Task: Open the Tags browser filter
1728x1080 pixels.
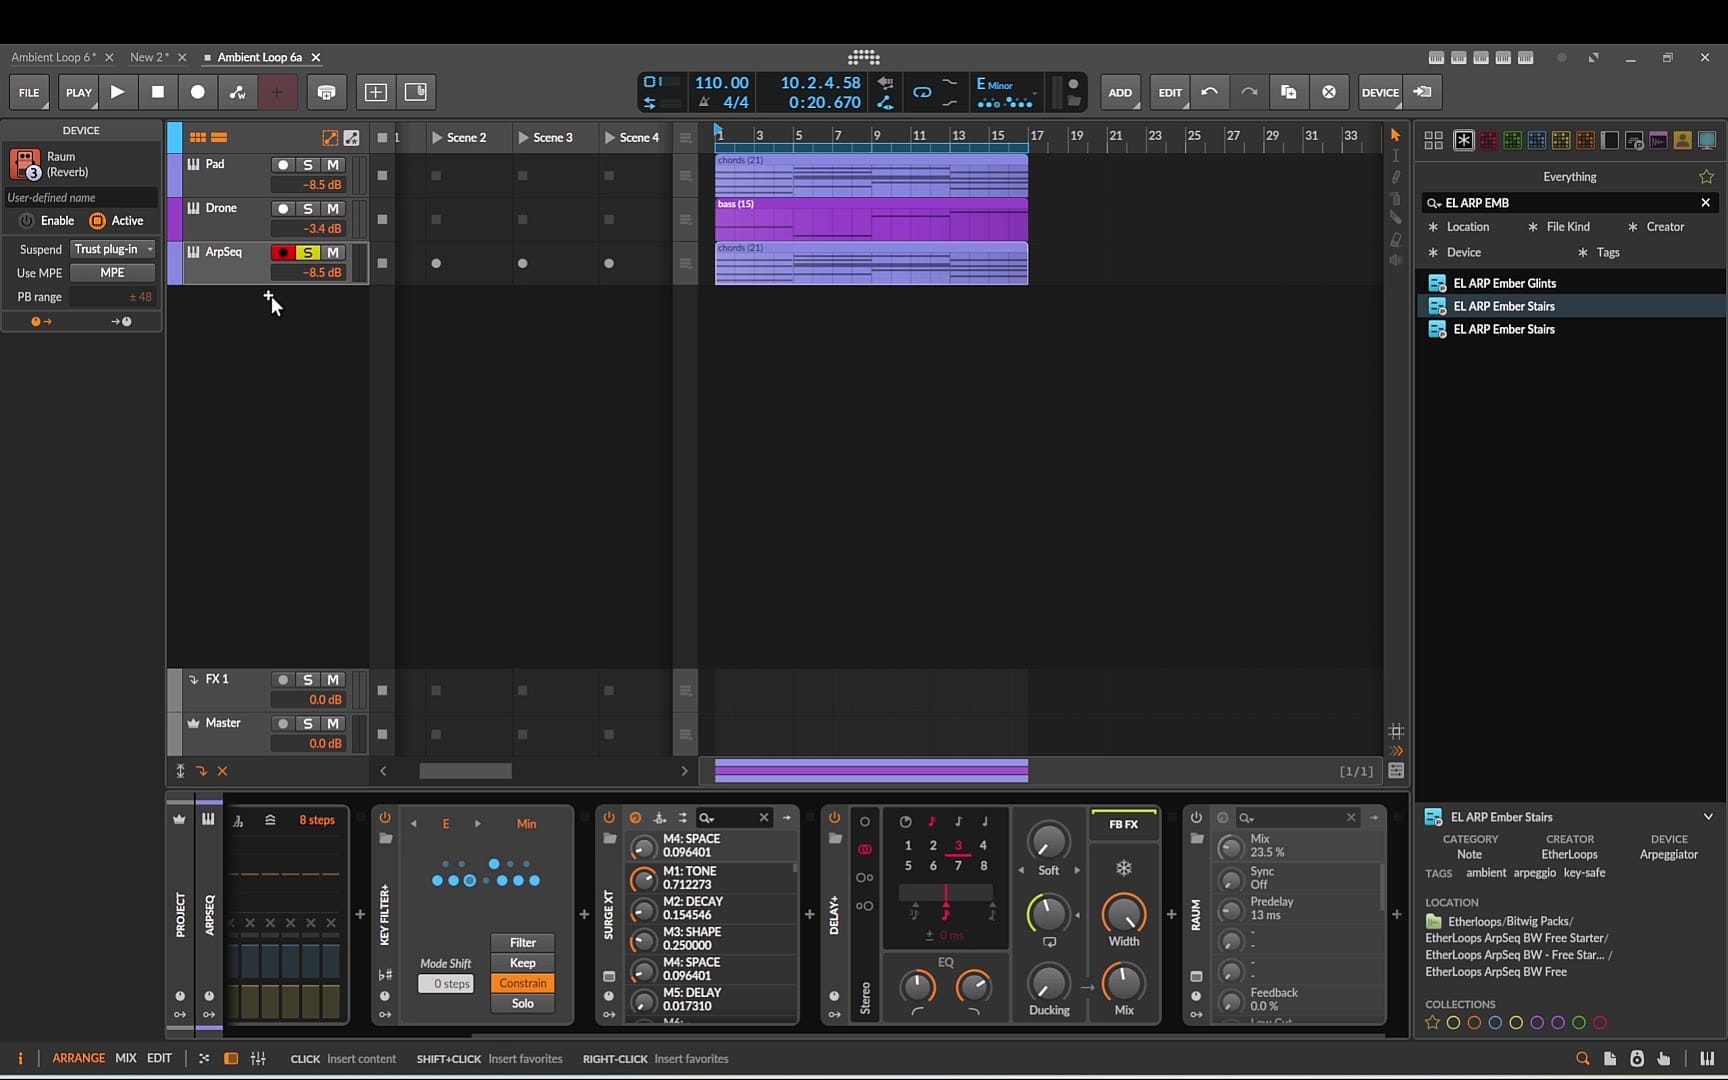Action: point(1599,253)
